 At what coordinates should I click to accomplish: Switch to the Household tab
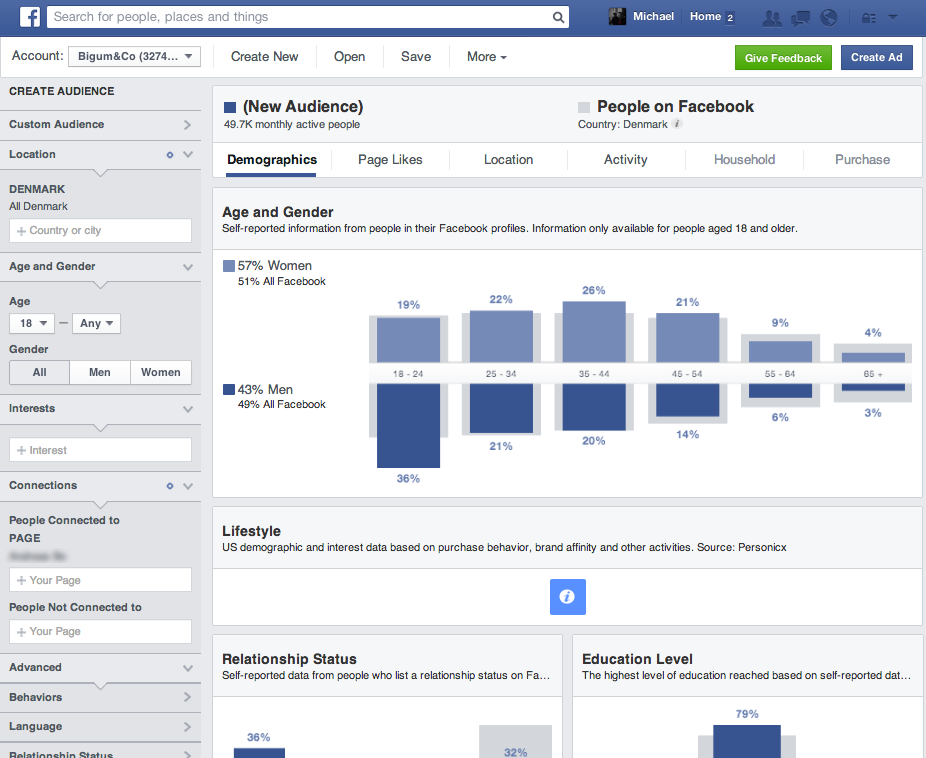pos(744,160)
